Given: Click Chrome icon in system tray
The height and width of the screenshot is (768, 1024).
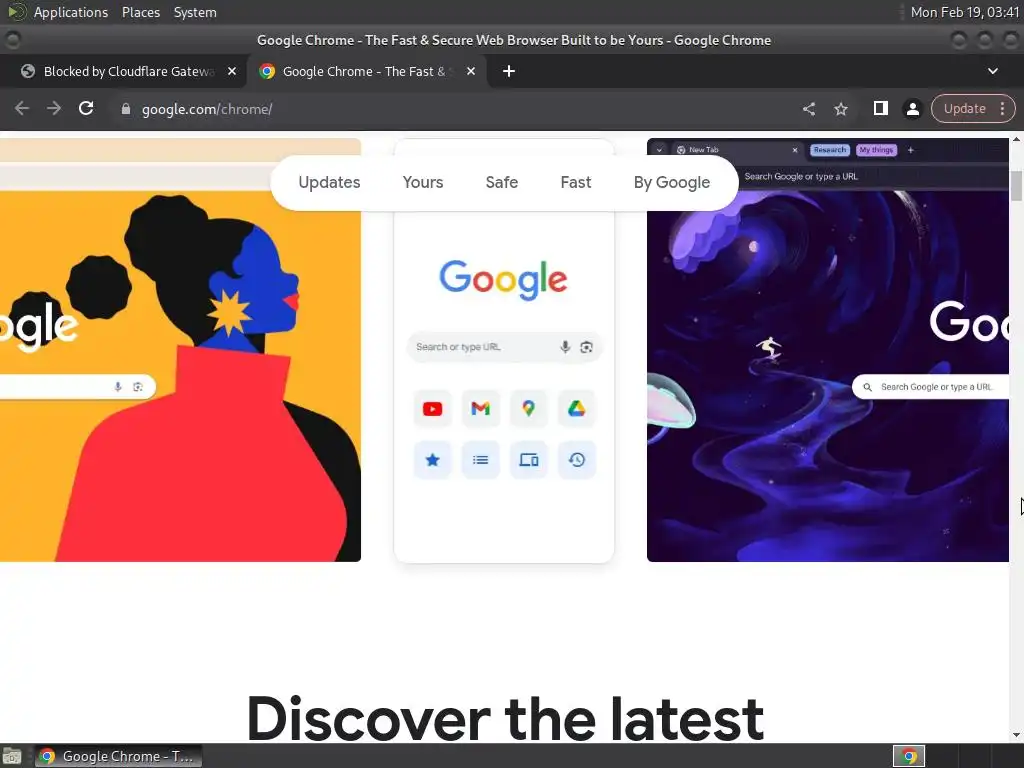Looking at the screenshot, I should [909, 756].
